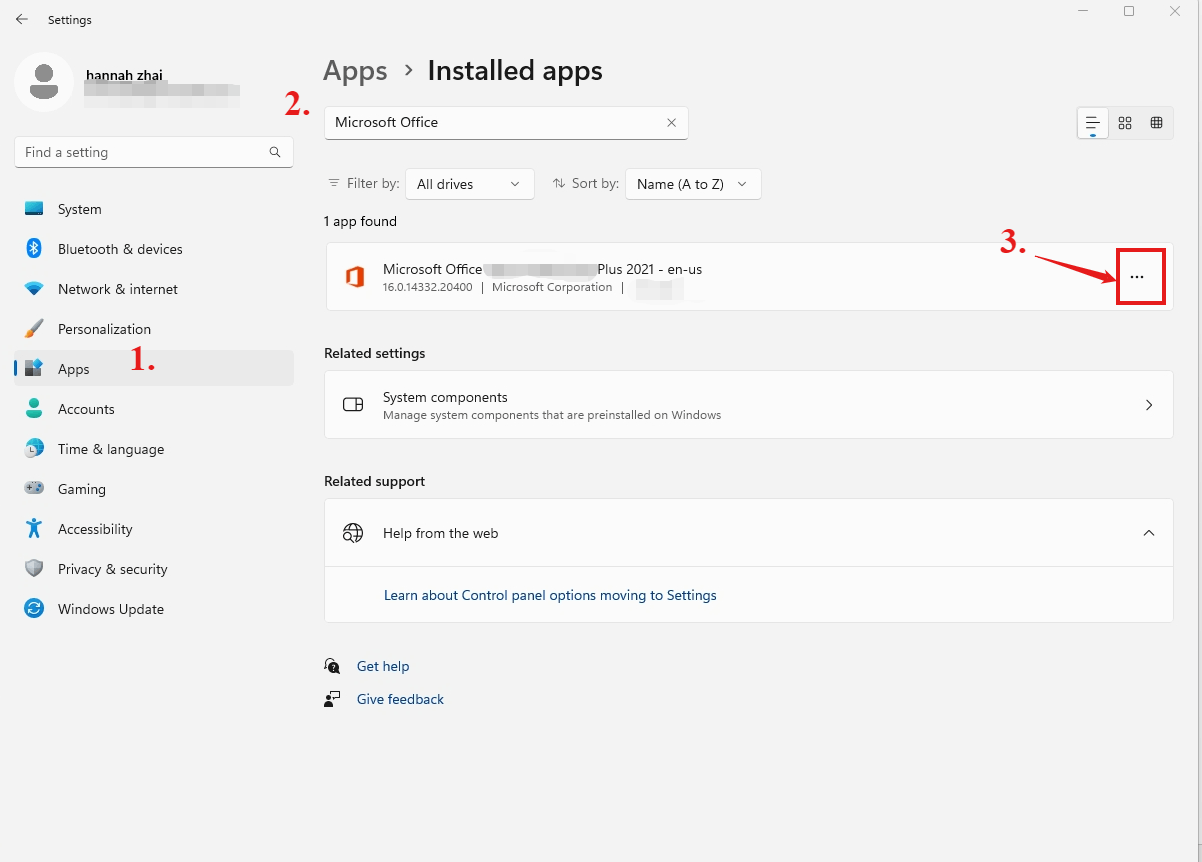
Task: Click the Gaming controller icon
Action: [34, 489]
